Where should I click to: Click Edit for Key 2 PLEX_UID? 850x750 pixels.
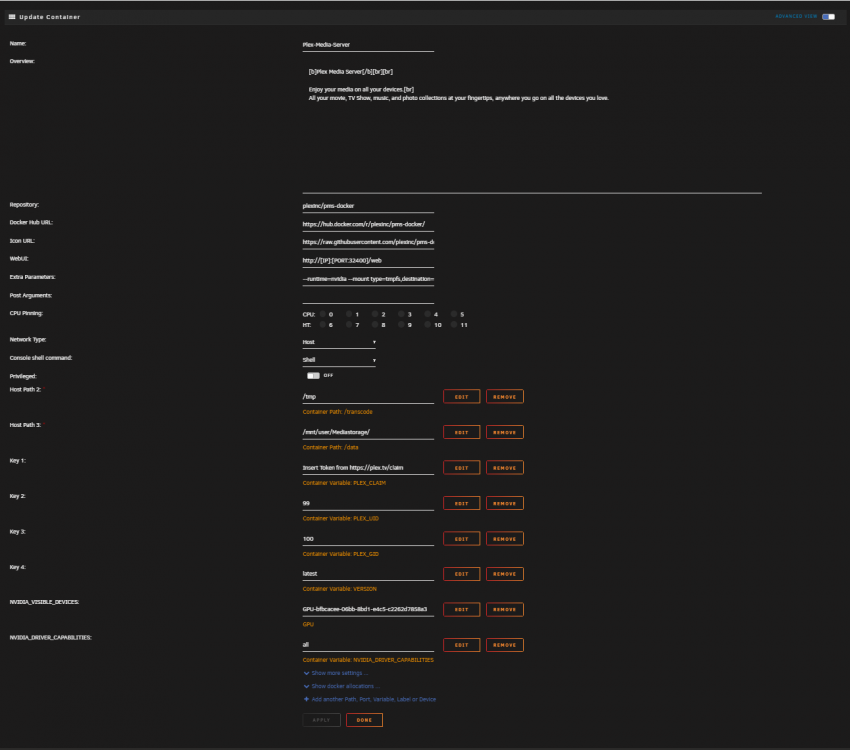pos(461,503)
